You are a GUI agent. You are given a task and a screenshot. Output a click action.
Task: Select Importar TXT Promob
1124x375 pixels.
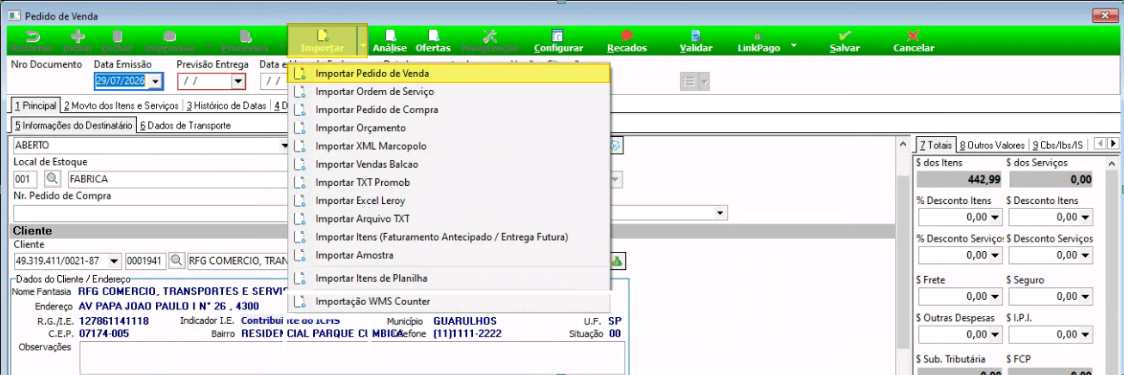click(x=449, y=182)
